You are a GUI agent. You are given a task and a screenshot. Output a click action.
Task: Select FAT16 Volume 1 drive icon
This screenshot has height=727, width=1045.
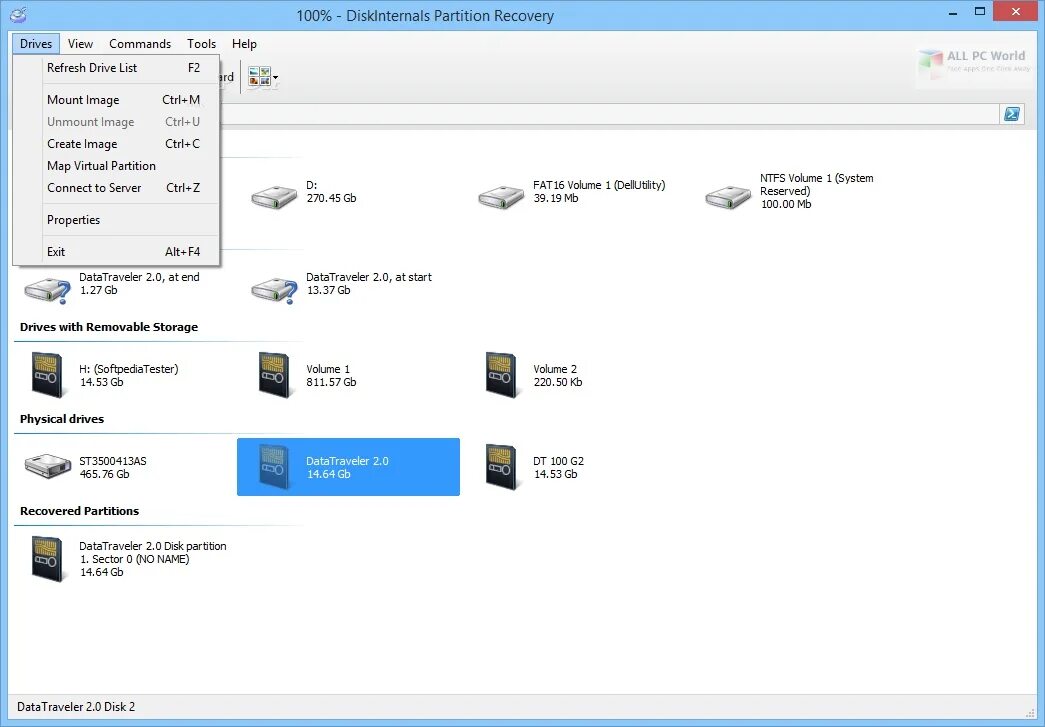(x=501, y=197)
